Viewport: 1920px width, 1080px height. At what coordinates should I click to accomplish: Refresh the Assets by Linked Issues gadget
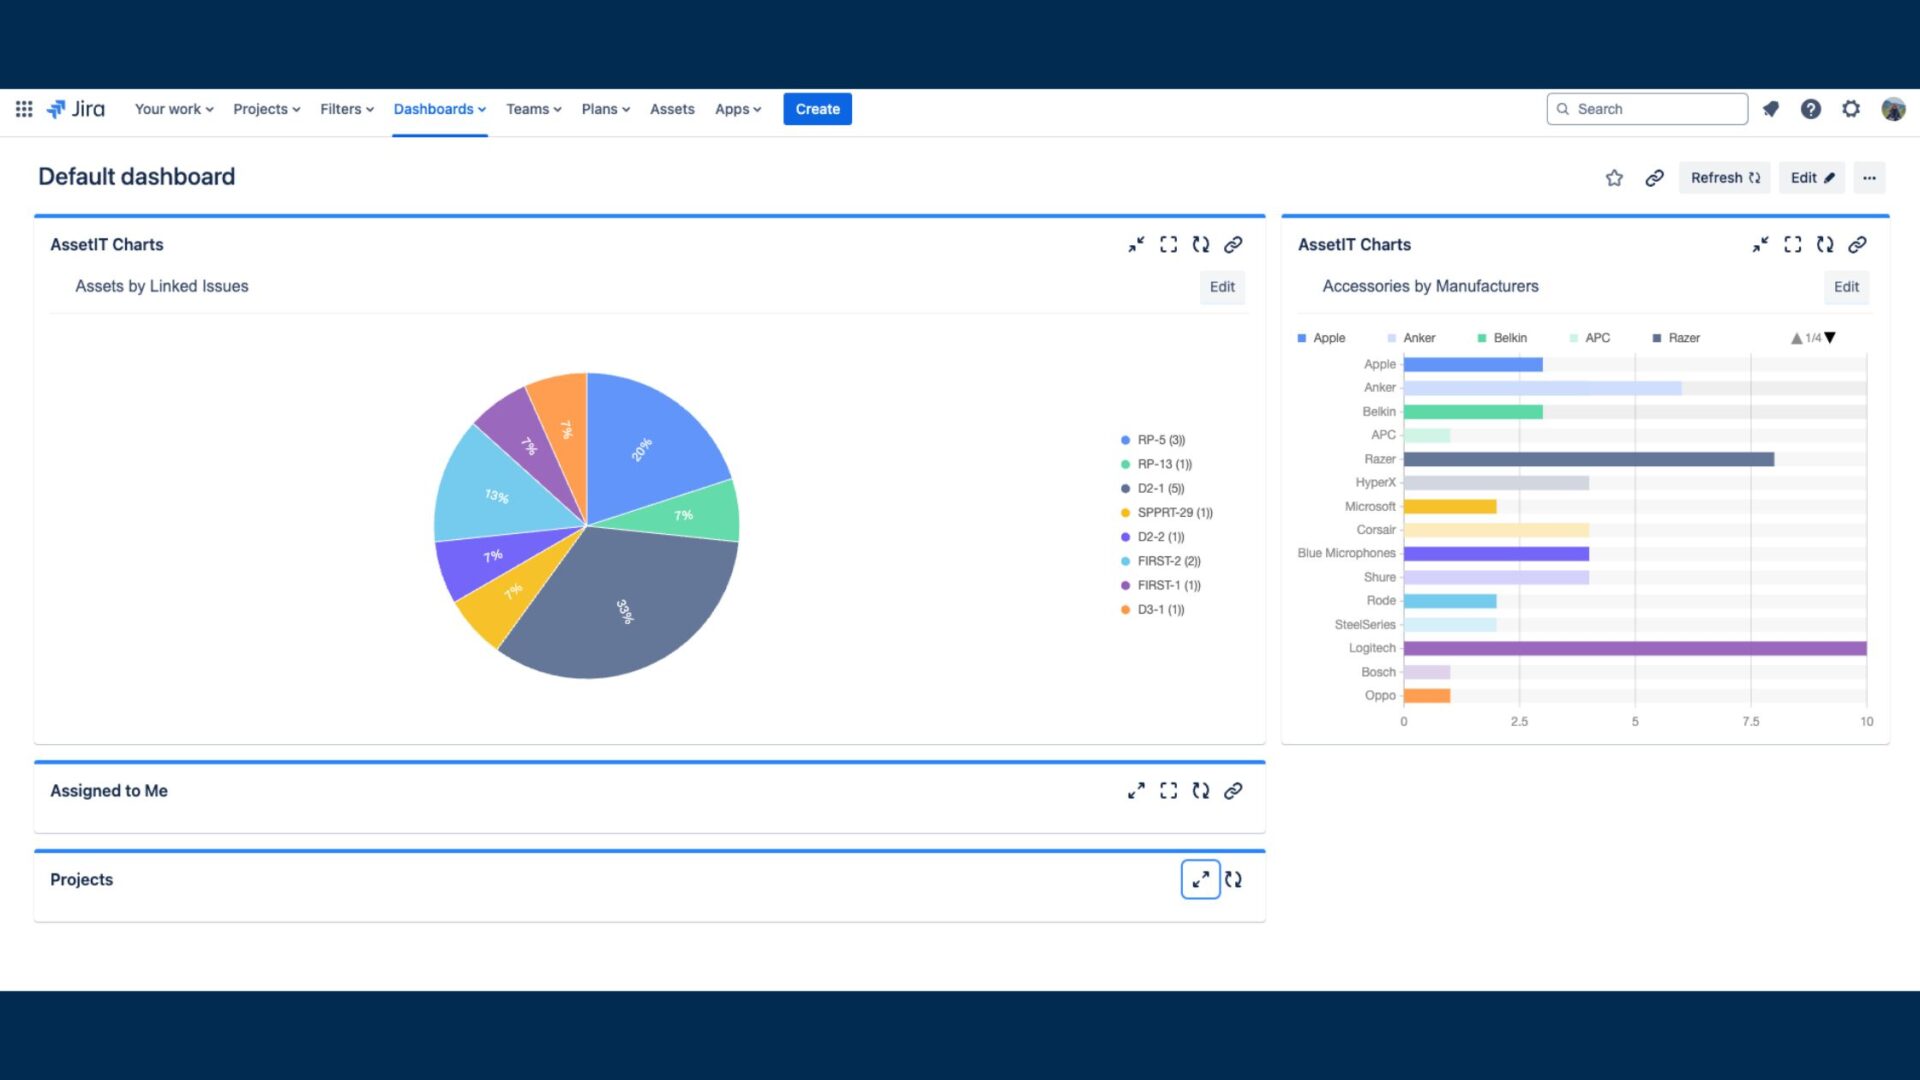[1201, 244]
